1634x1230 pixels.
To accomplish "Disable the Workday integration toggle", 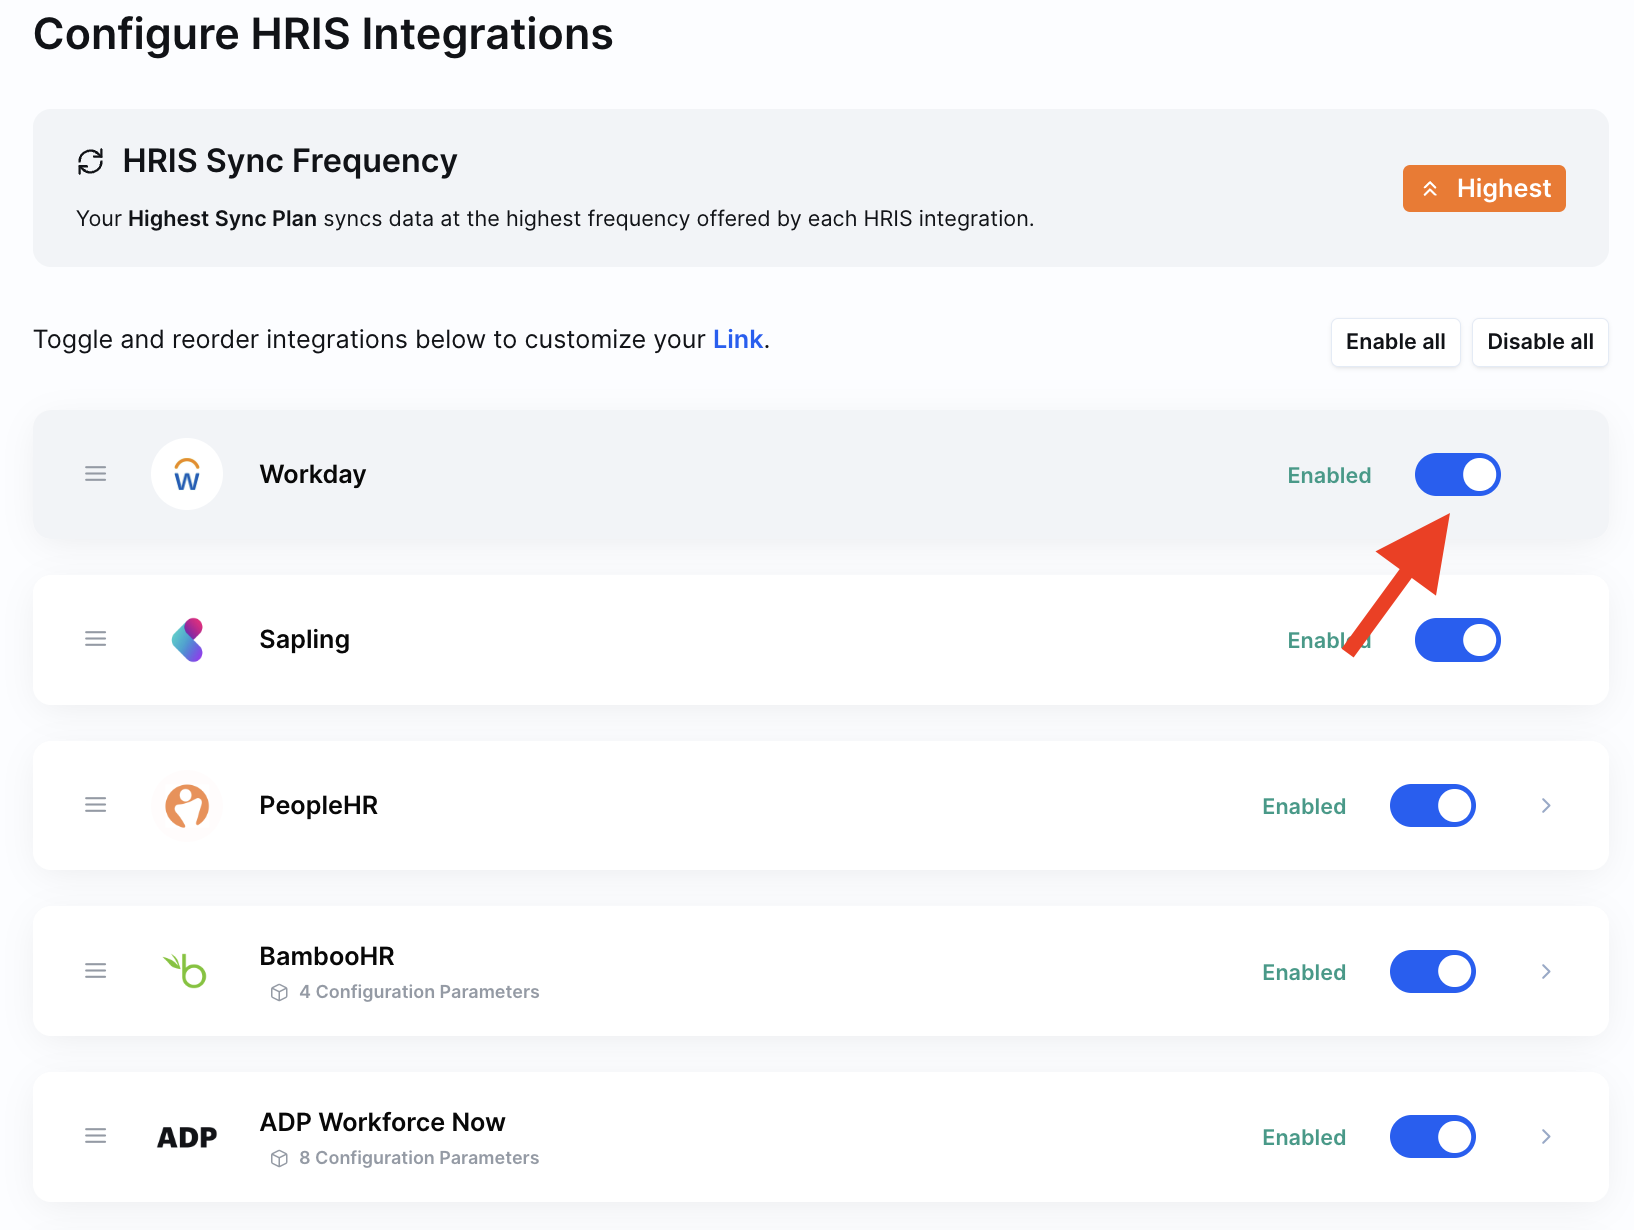I will pyautogui.click(x=1457, y=475).
